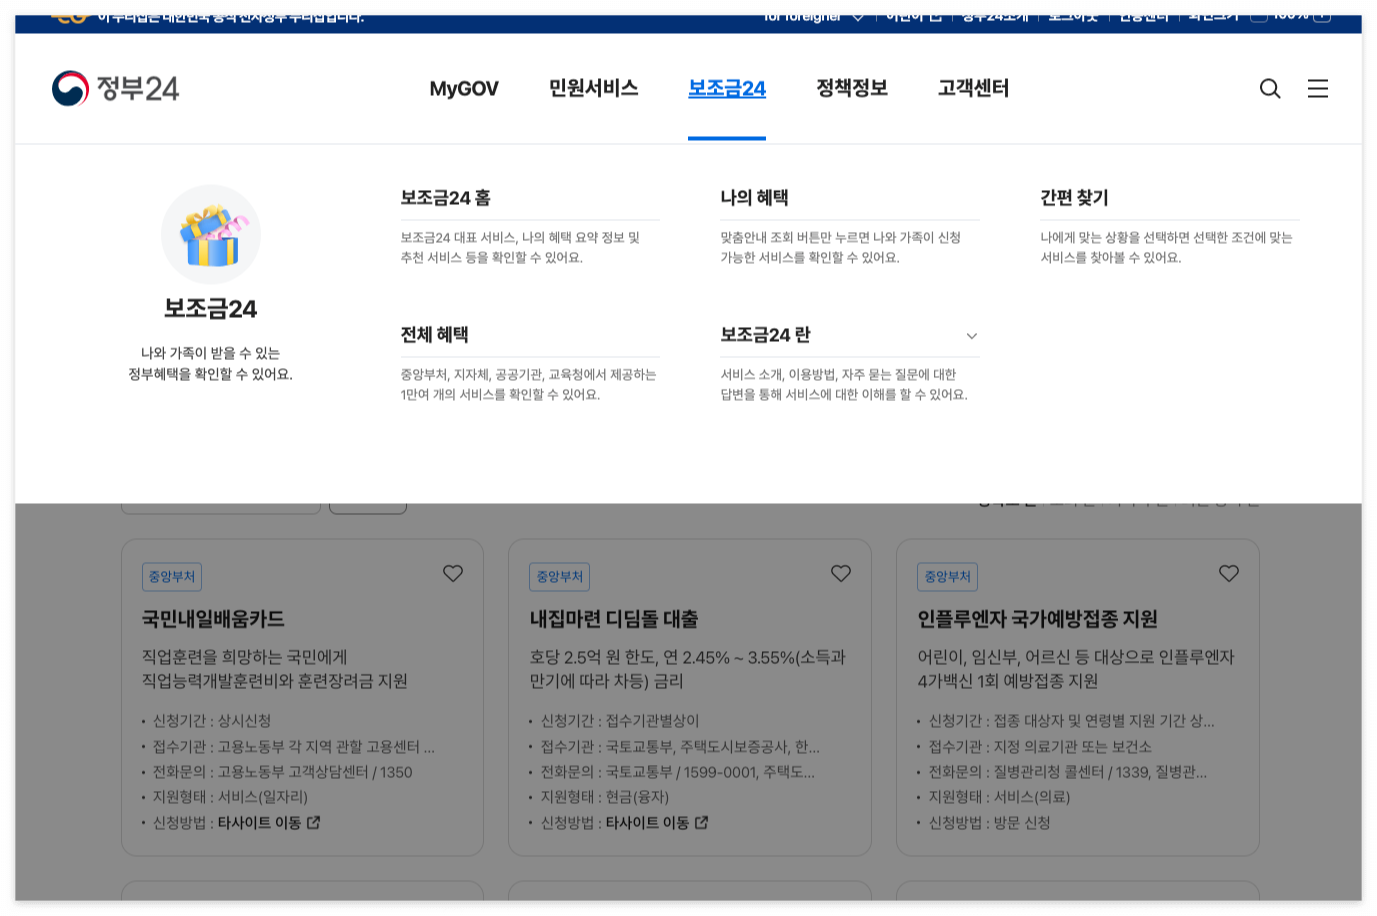
Task: Open external link icon in 디딤돌 대출 card
Action: tap(702, 822)
